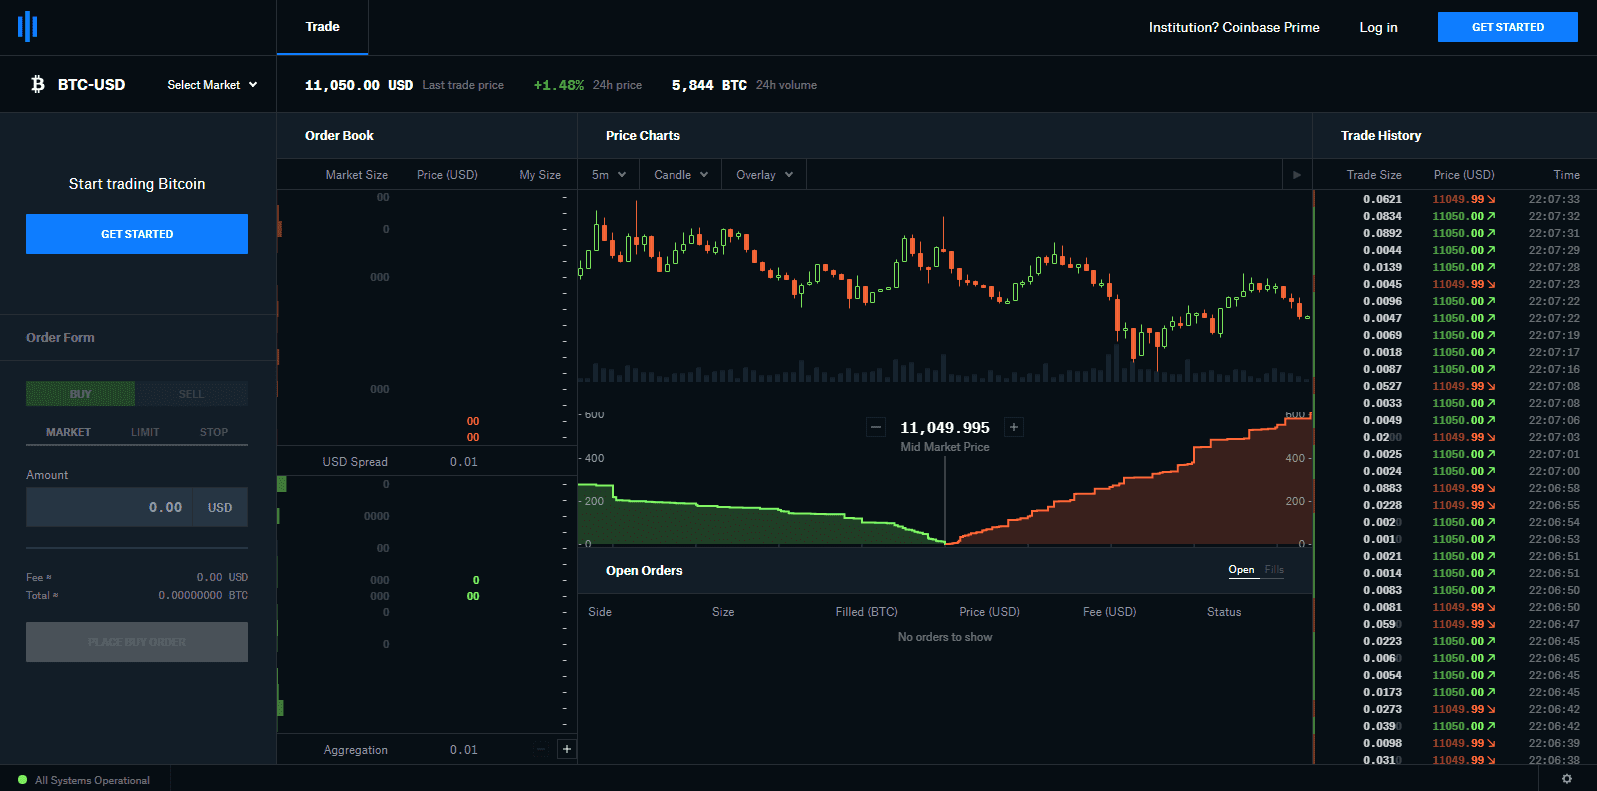Viewport: 1597px width, 791px height.
Task: Toggle open orders view to Fills
Action: 1274,570
